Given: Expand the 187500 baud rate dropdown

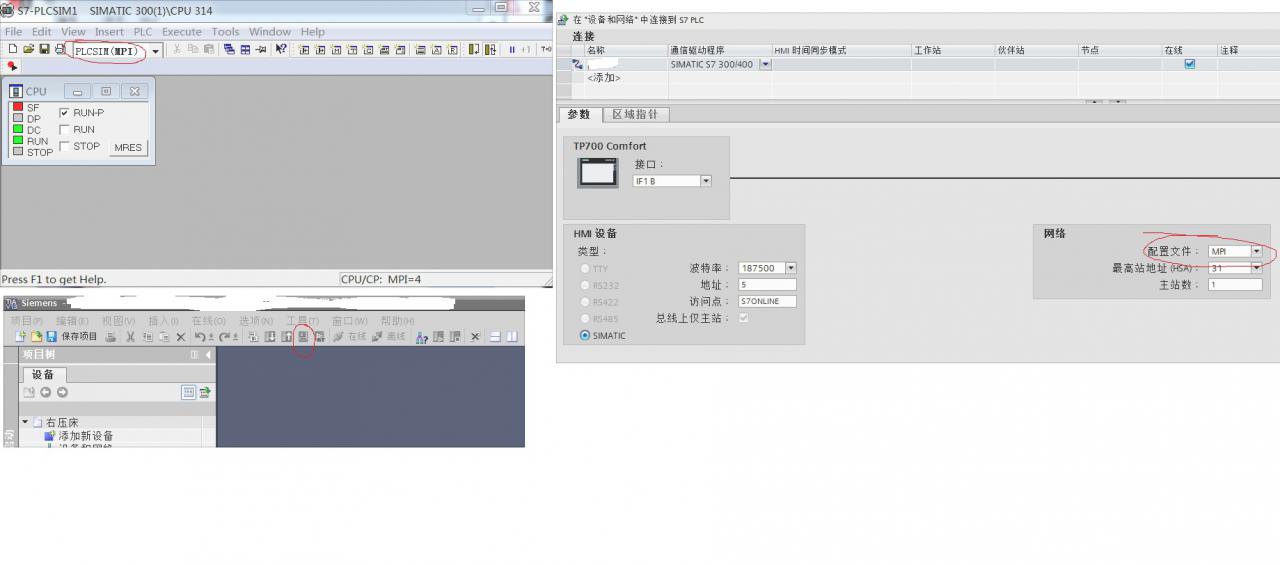Looking at the screenshot, I should pyautogui.click(x=791, y=268).
